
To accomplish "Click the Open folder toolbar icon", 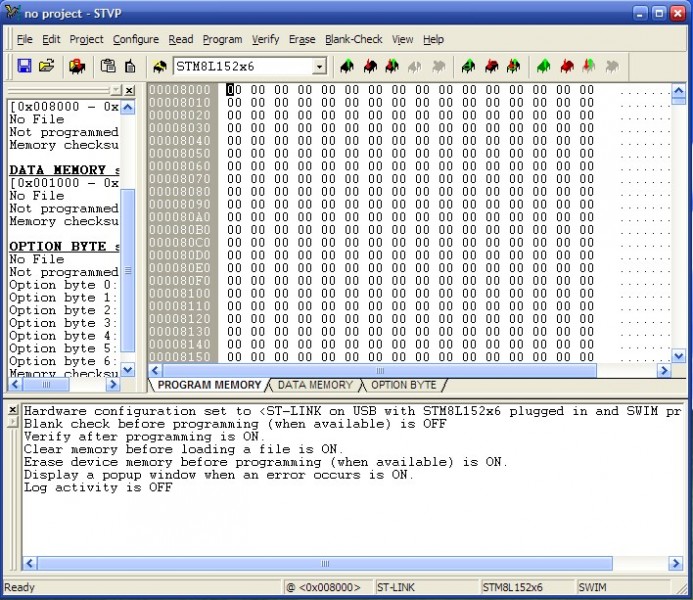I will tap(46, 66).
